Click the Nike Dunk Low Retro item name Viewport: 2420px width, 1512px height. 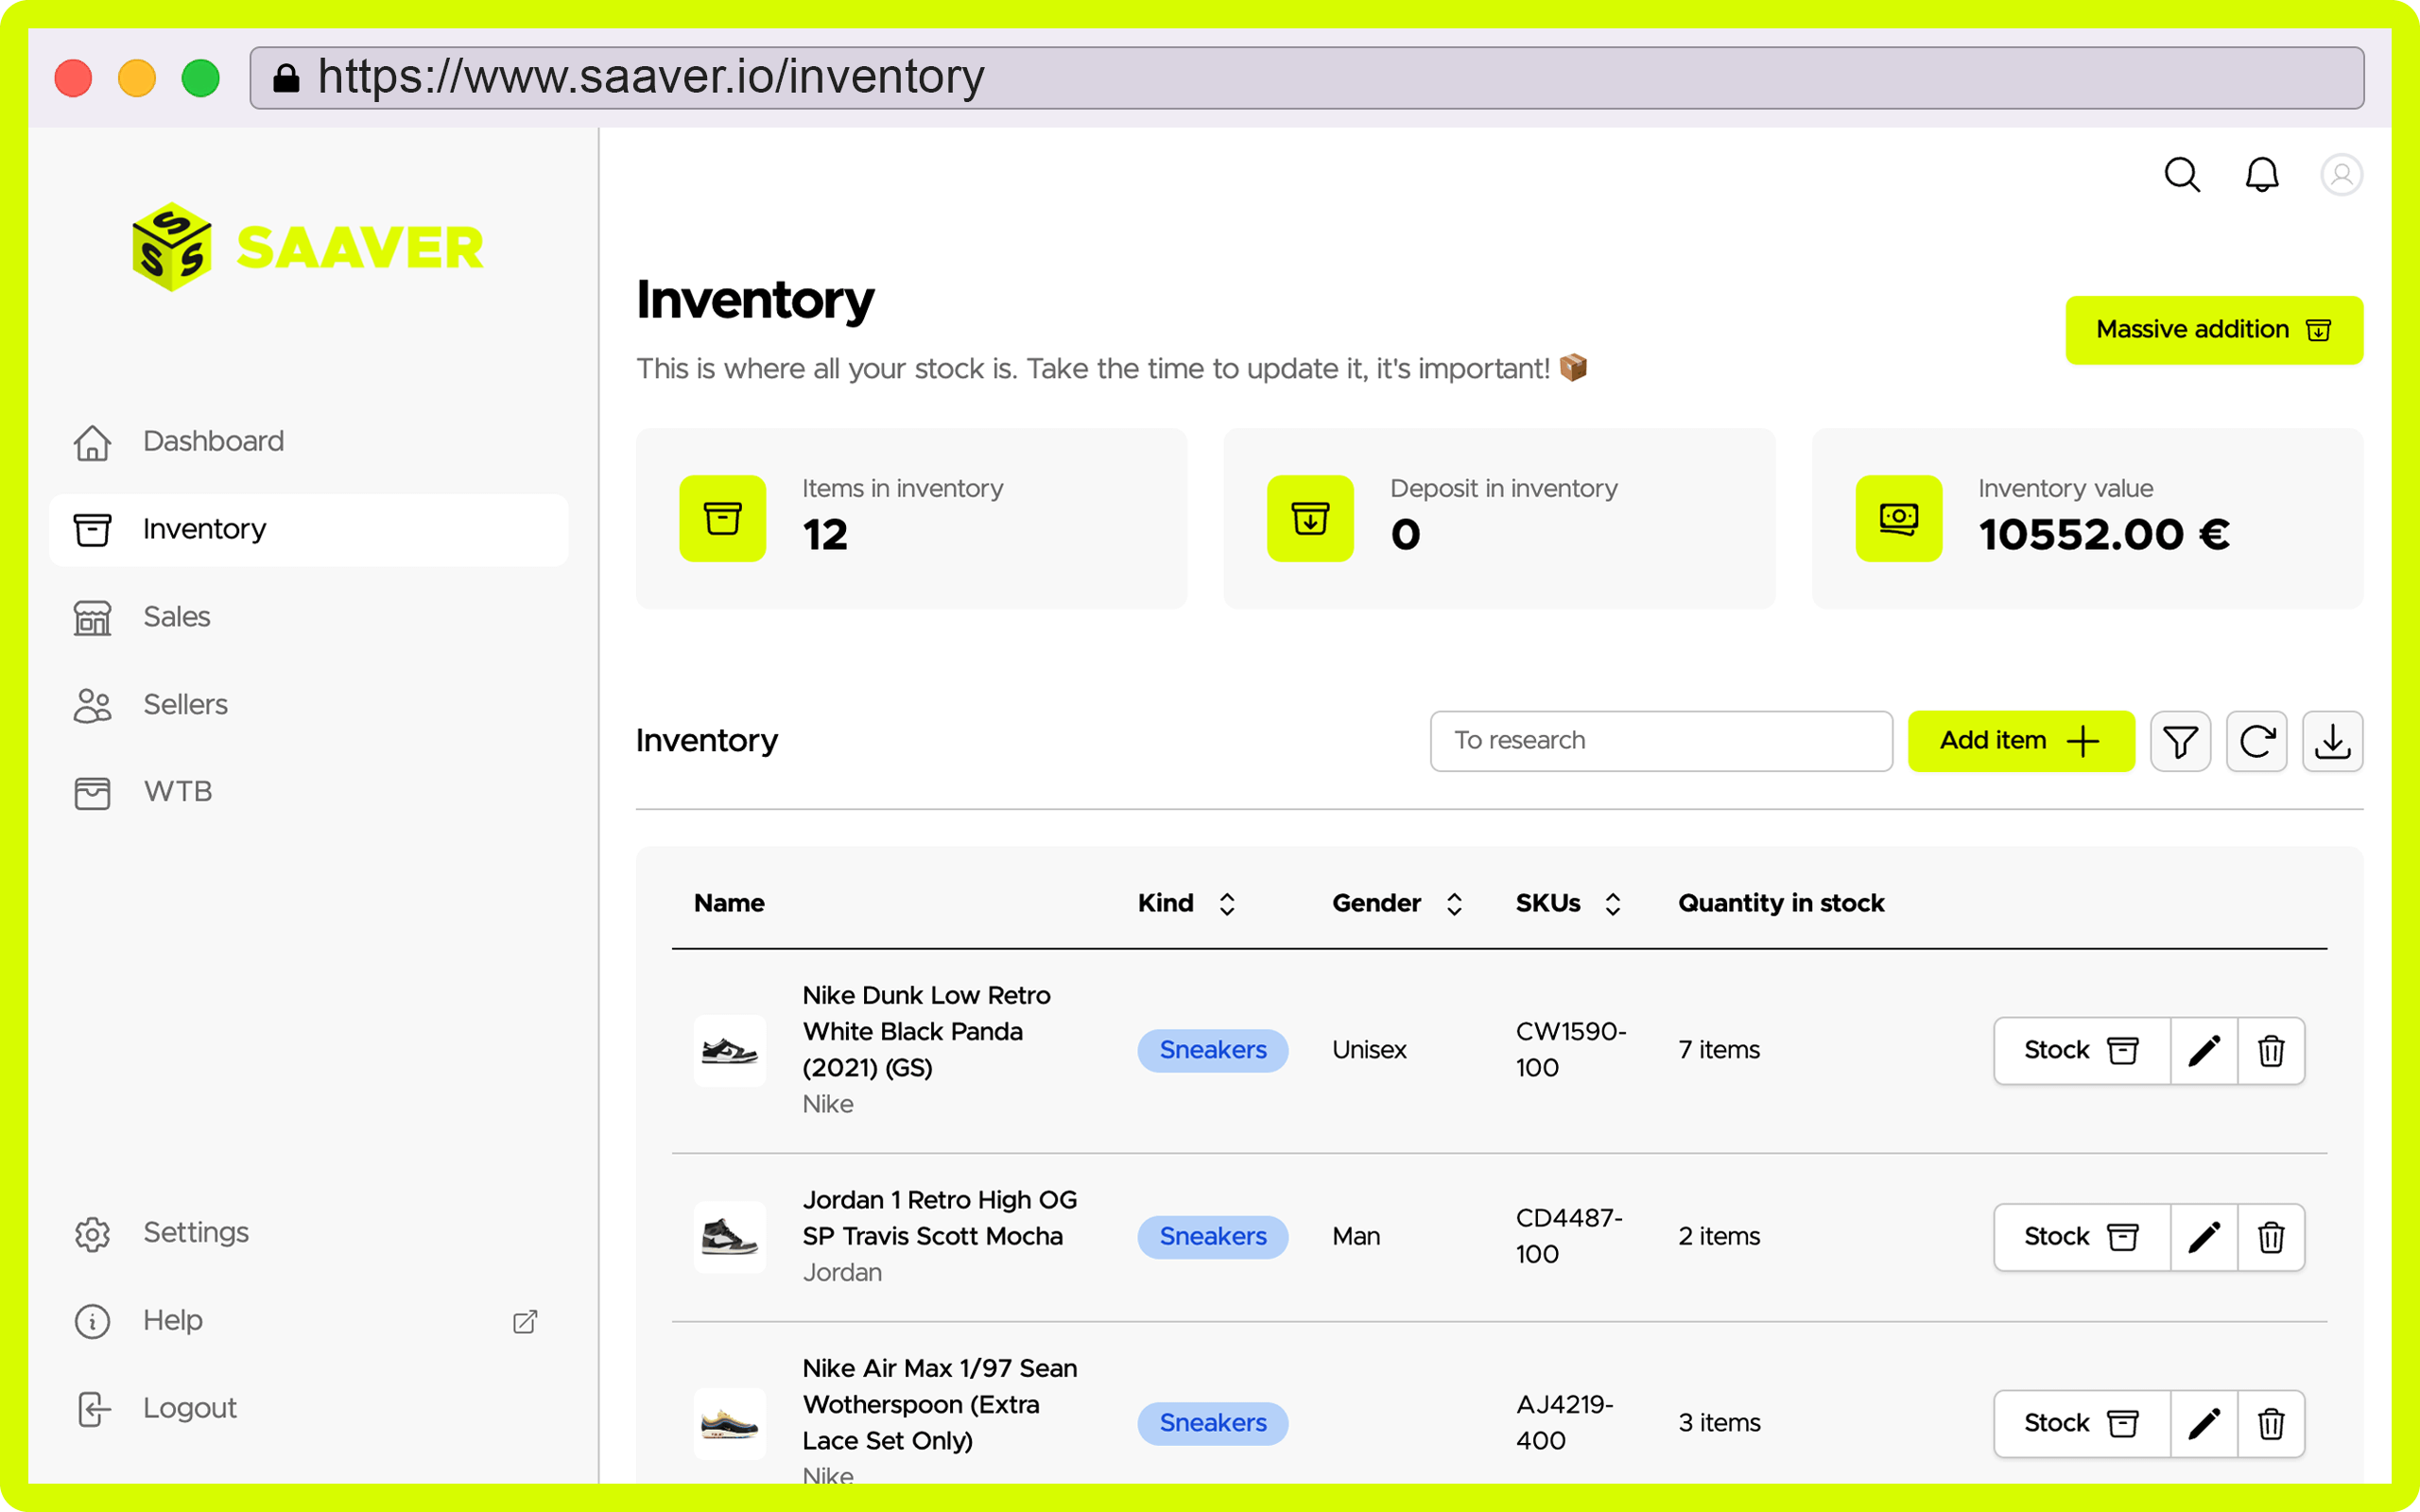click(x=926, y=1031)
